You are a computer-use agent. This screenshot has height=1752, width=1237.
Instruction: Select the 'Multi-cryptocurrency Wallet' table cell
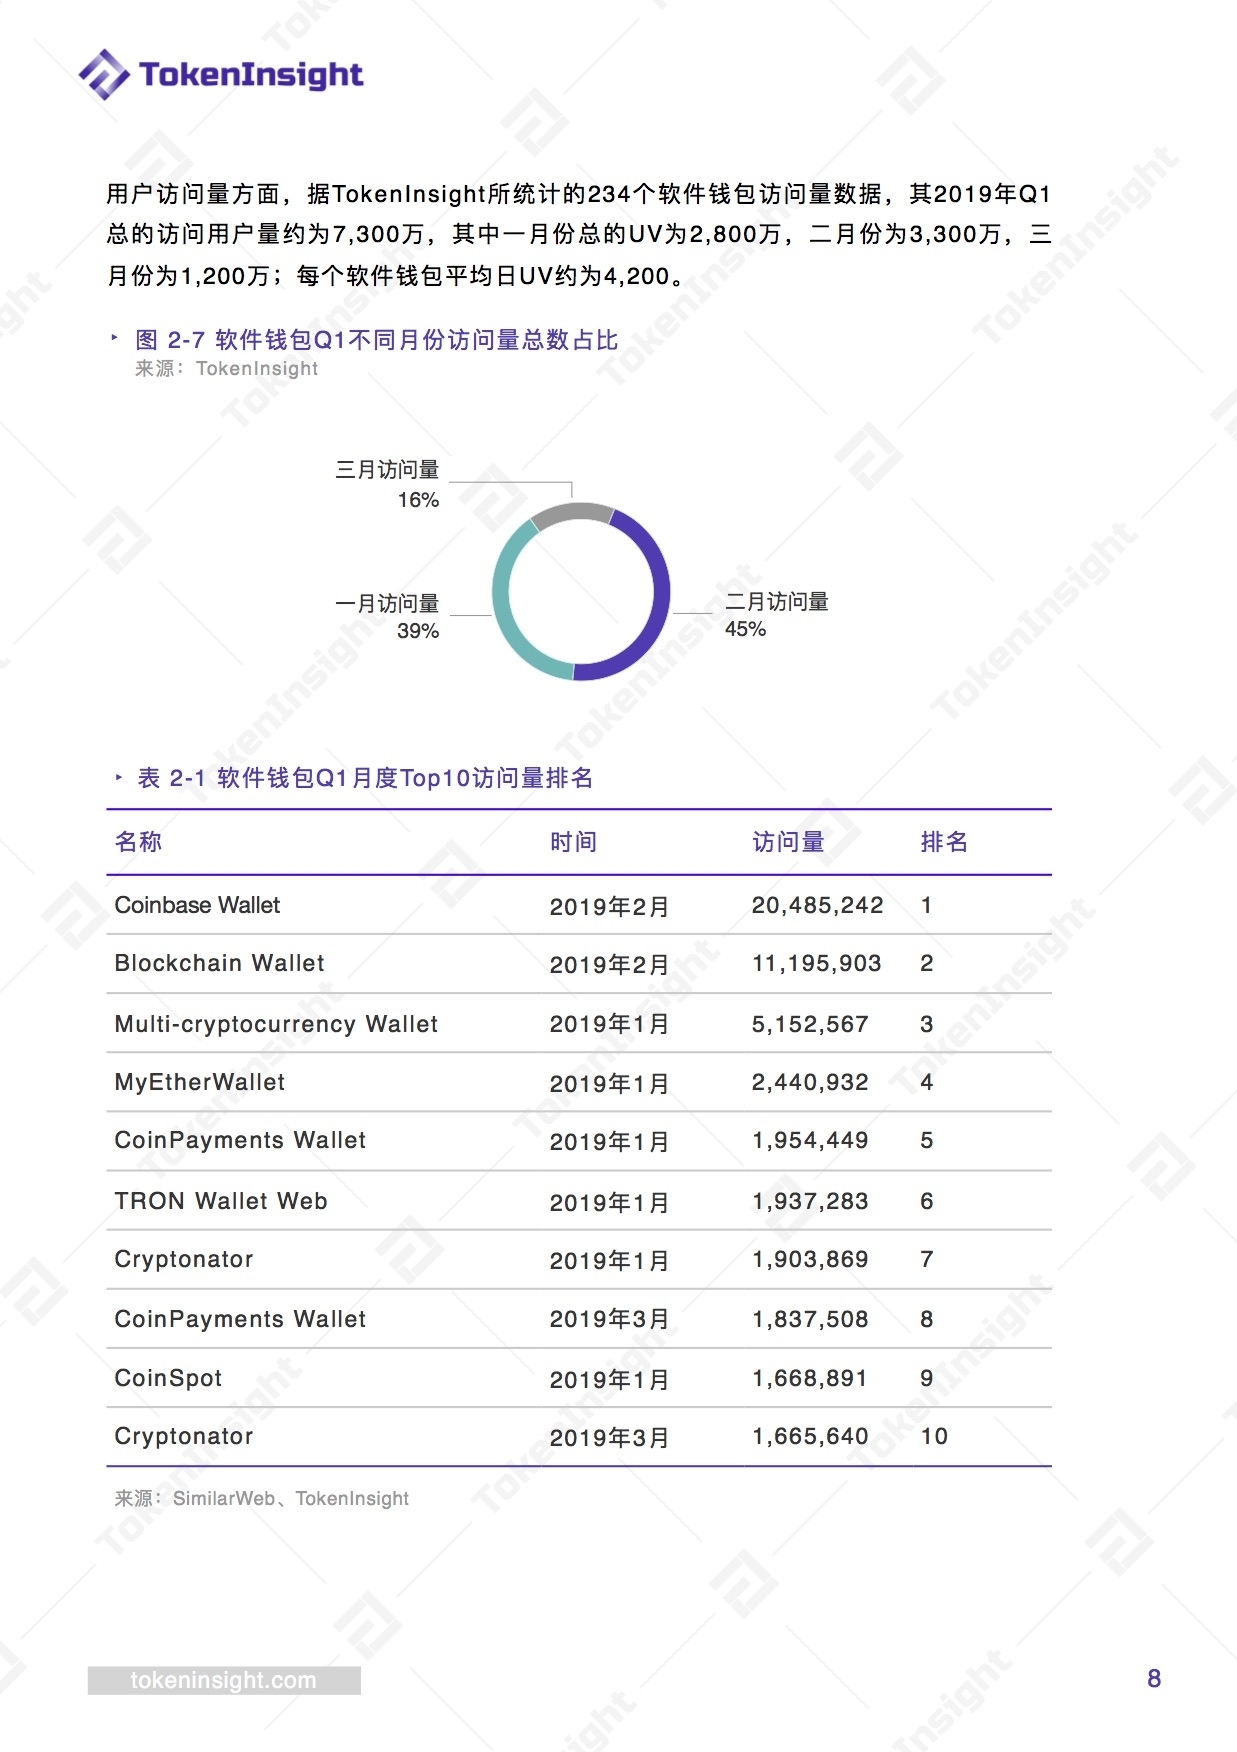point(277,1024)
